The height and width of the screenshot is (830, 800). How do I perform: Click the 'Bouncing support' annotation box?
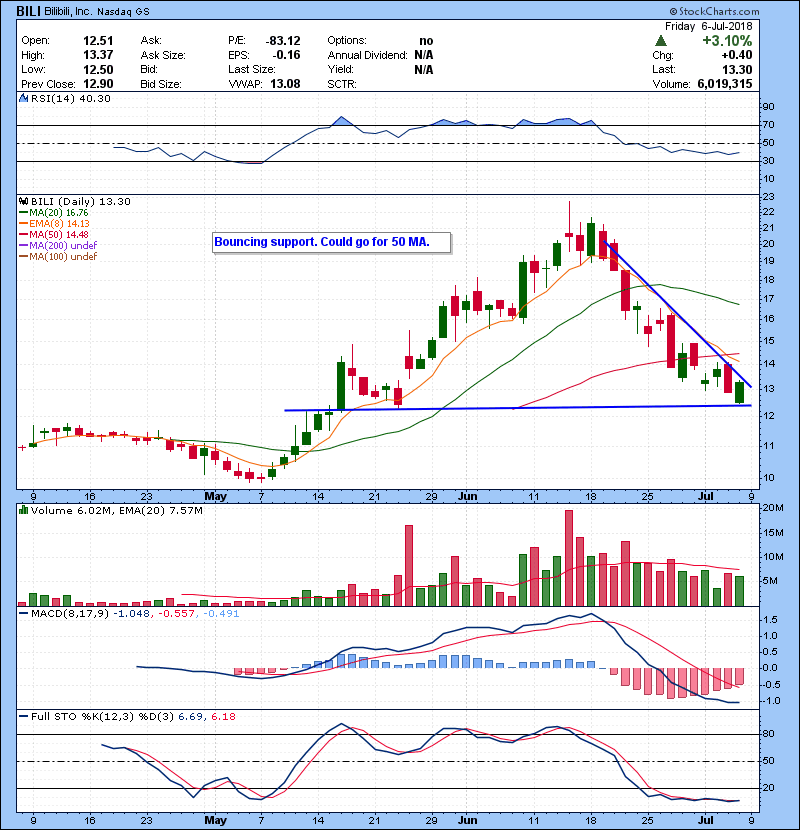click(331, 242)
